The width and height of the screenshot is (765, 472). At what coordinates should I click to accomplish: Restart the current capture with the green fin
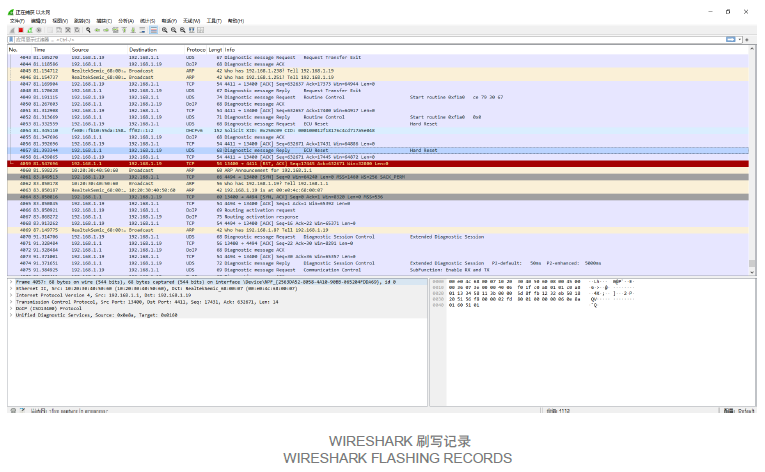[30, 30]
